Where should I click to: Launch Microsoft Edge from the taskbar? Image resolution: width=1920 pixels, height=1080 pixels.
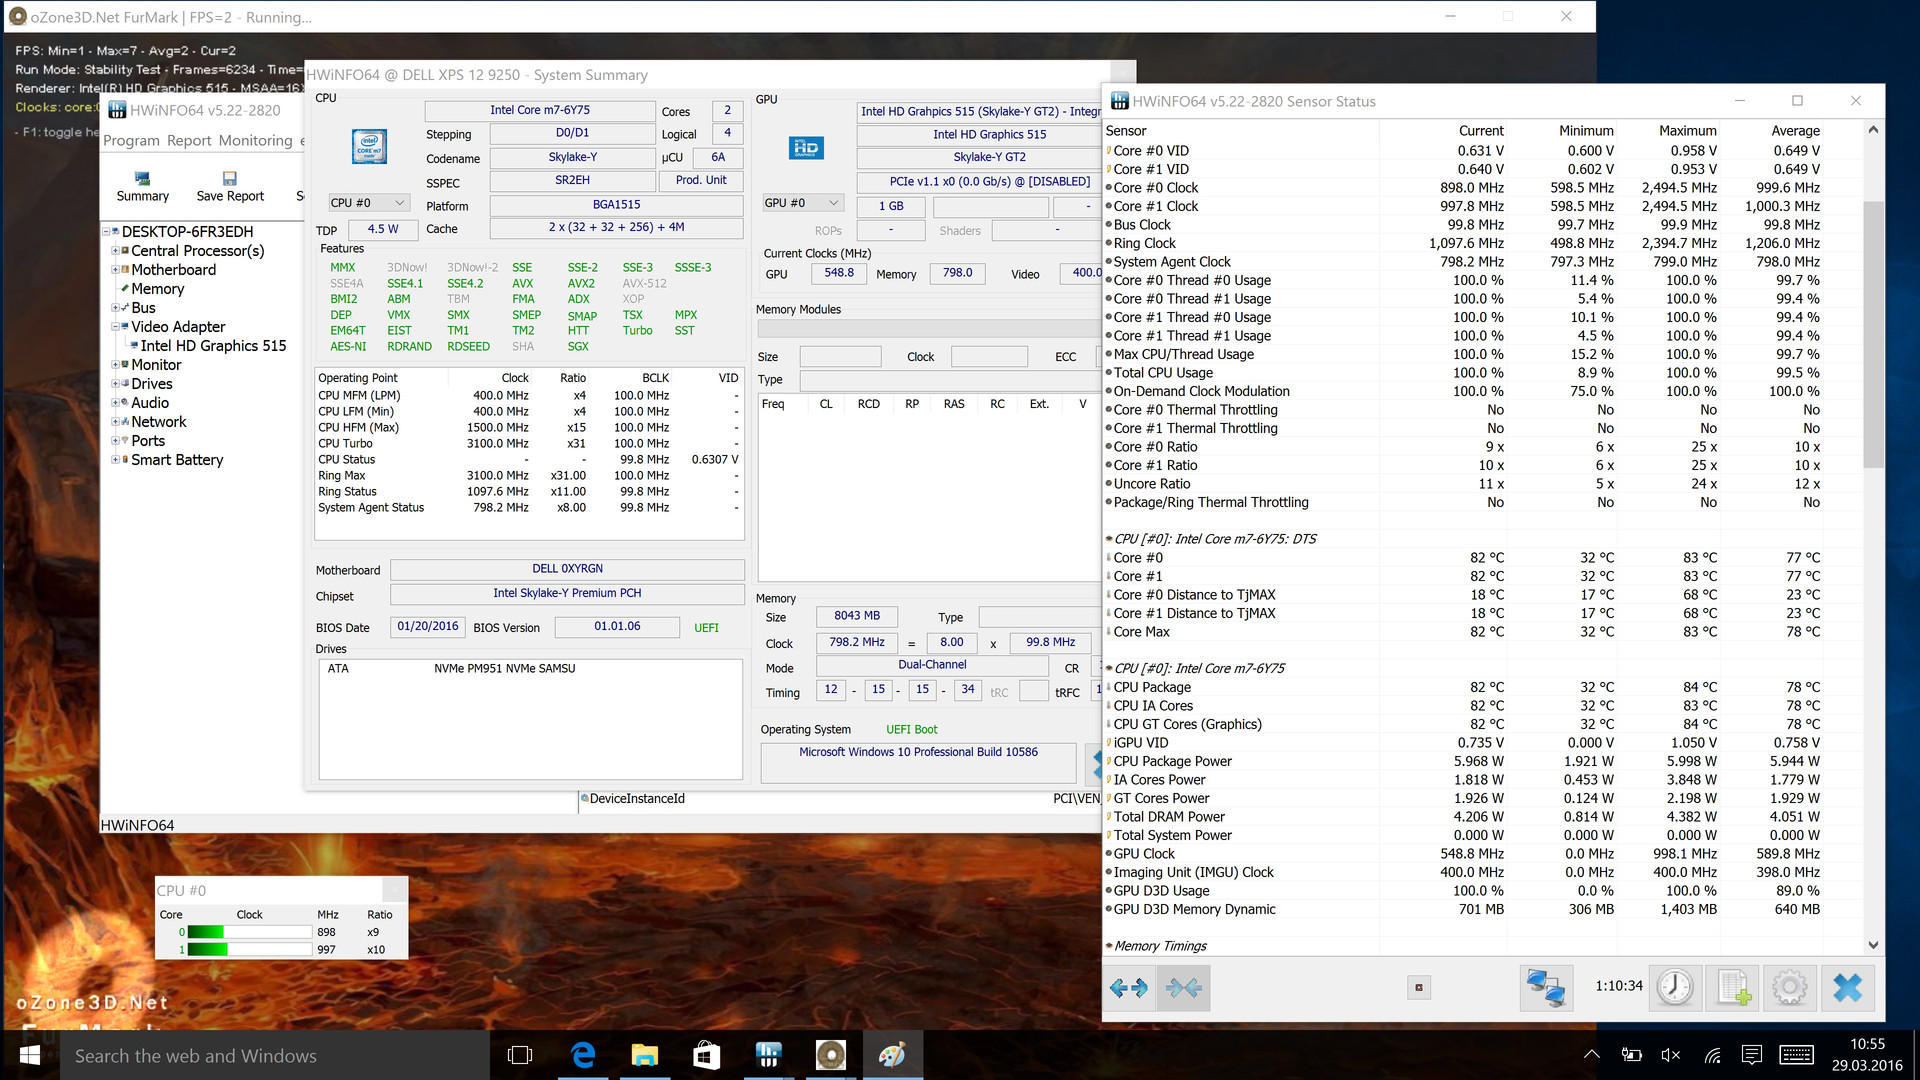583,1055
